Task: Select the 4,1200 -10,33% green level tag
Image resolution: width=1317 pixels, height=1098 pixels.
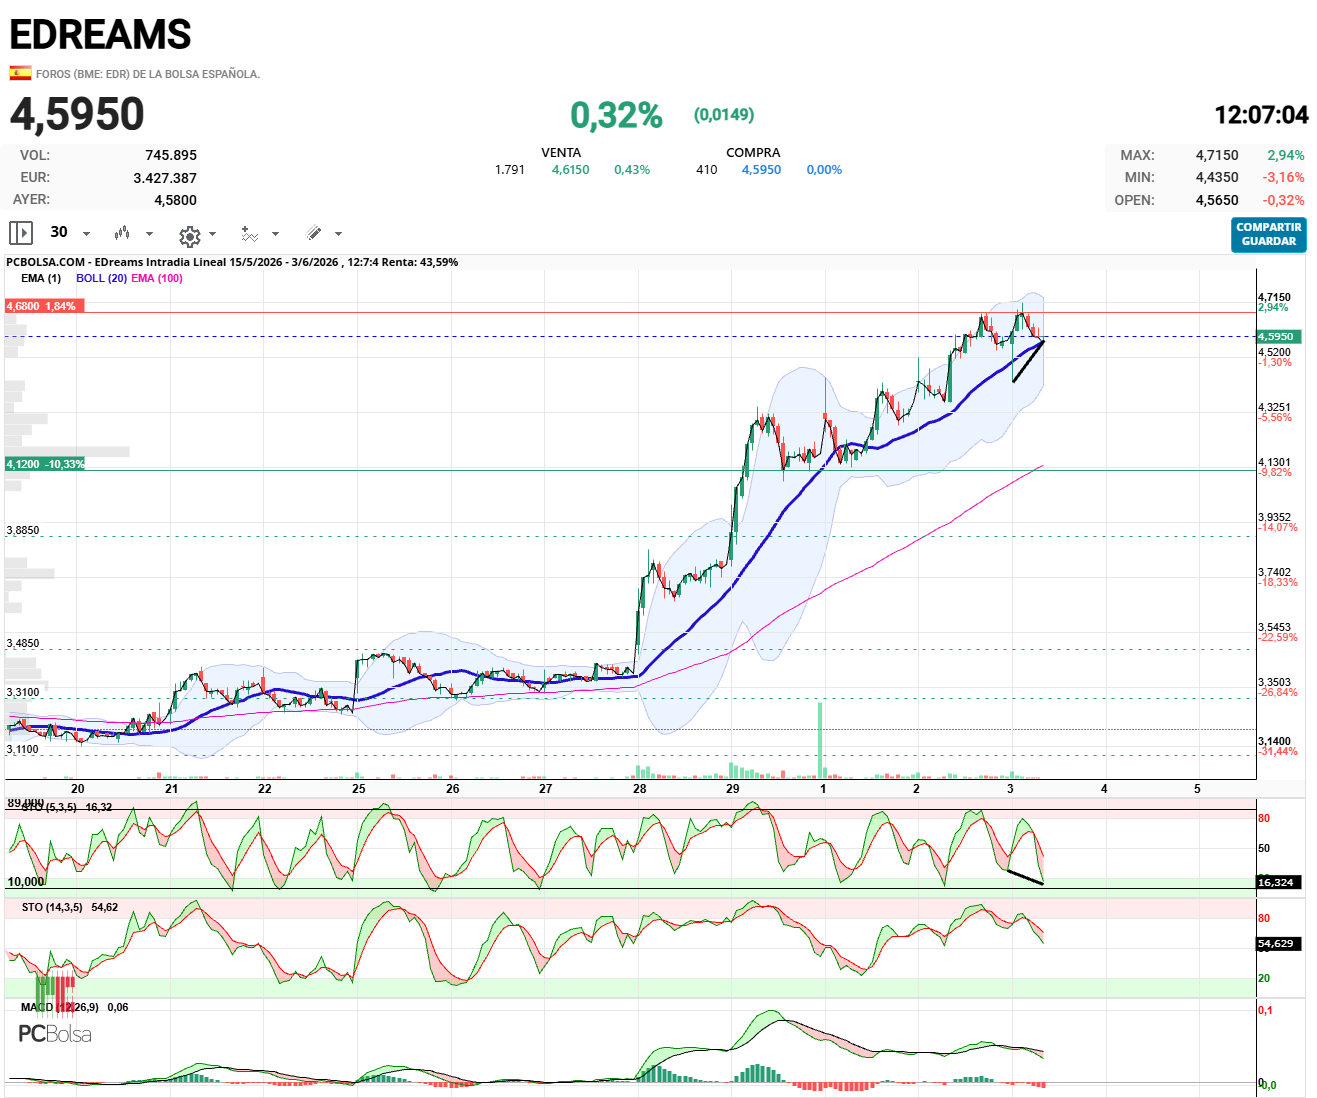Action: [x=45, y=464]
